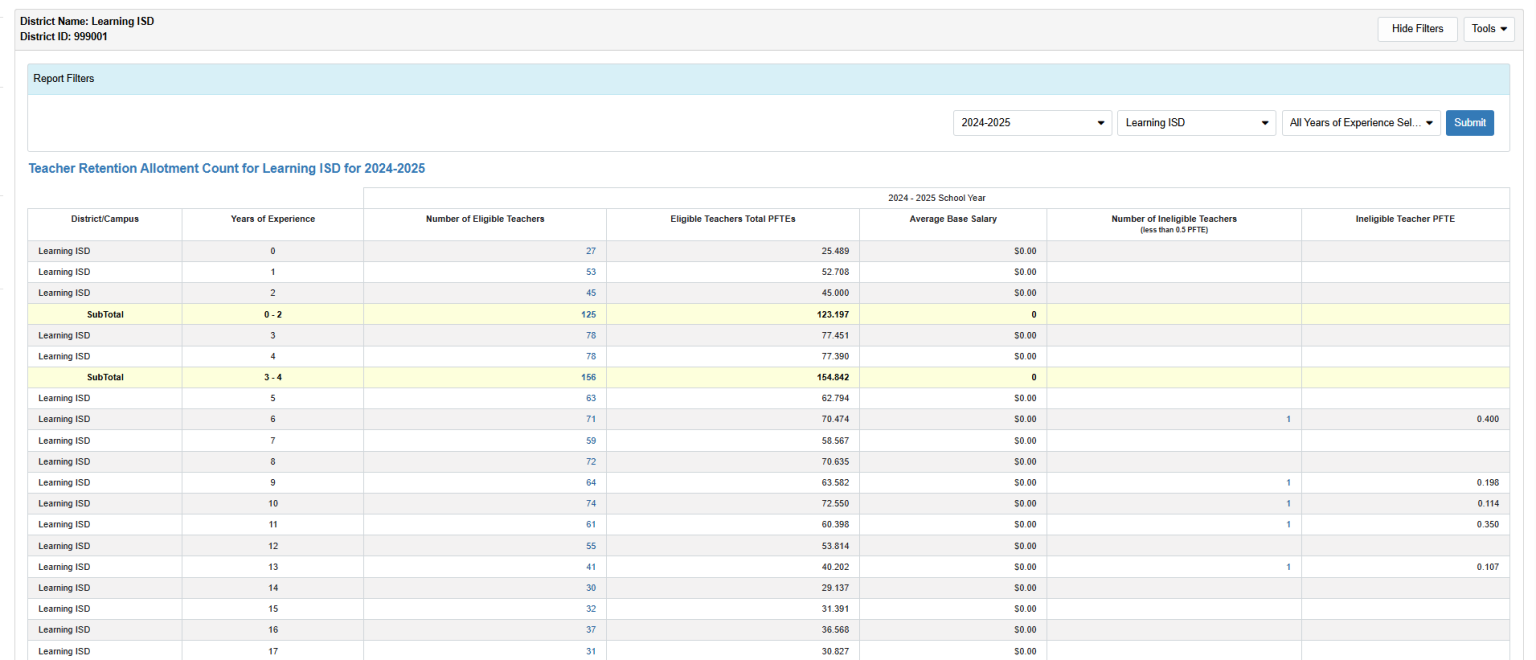Click the Hide Filters button
Image resolution: width=1536 pixels, height=660 pixels.
tap(1417, 29)
